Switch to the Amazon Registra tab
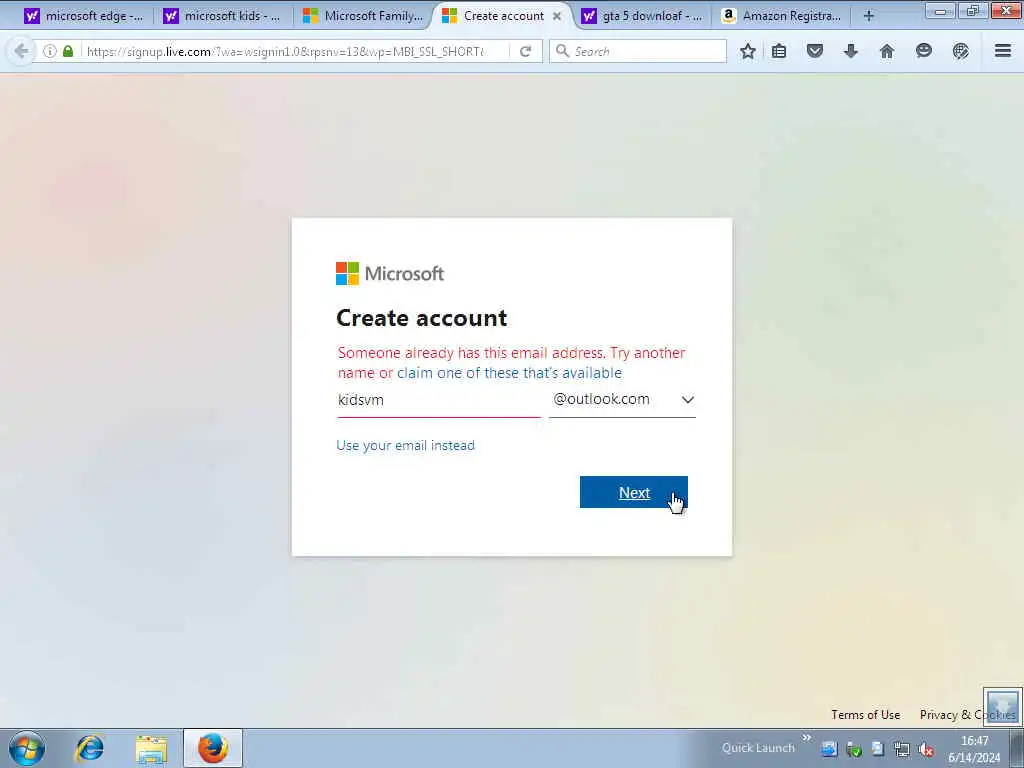This screenshot has height=768, width=1024. pos(781,16)
